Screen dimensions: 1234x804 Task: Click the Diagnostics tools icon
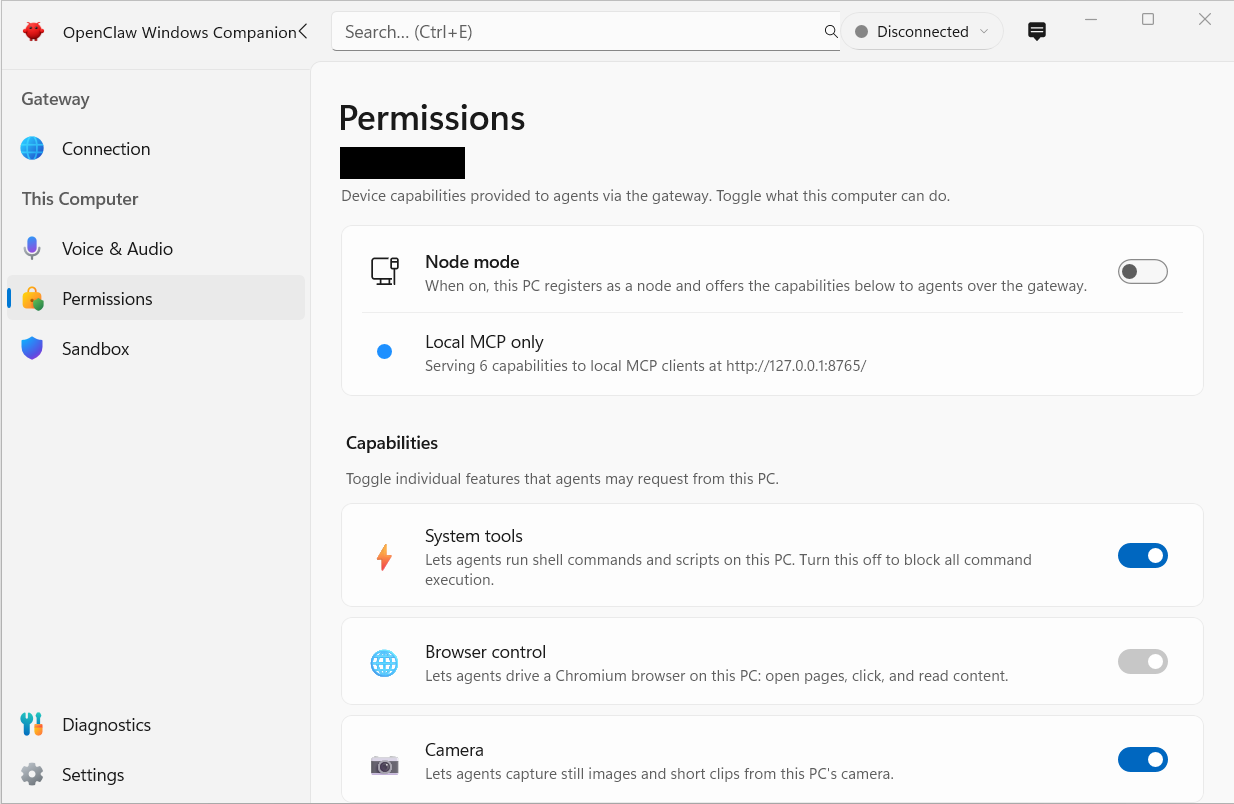[32, 724]
